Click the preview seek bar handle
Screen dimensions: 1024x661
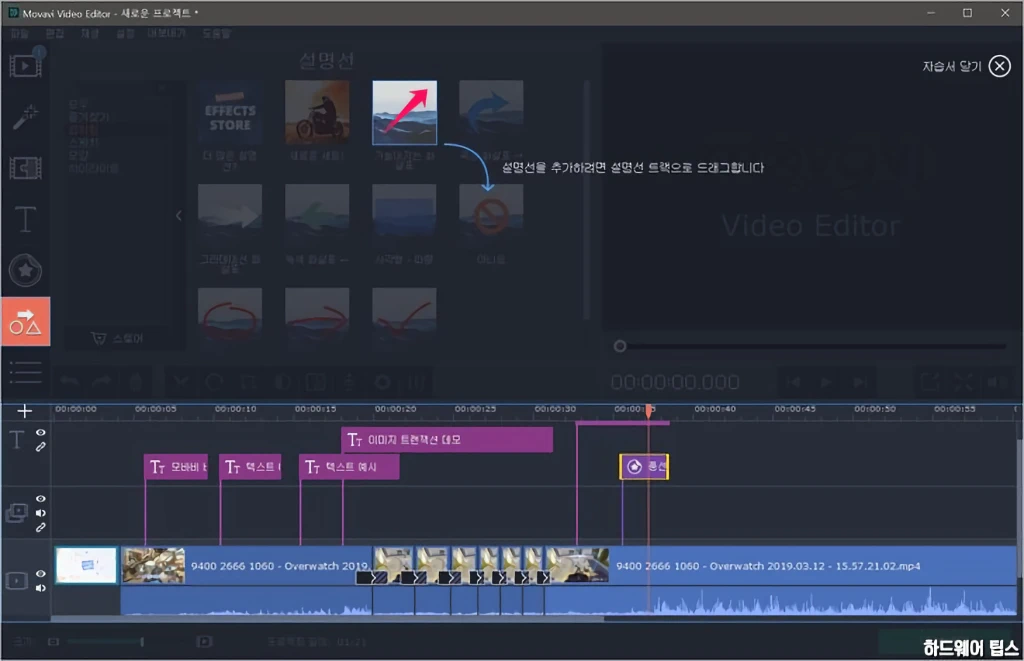[620, 346]
